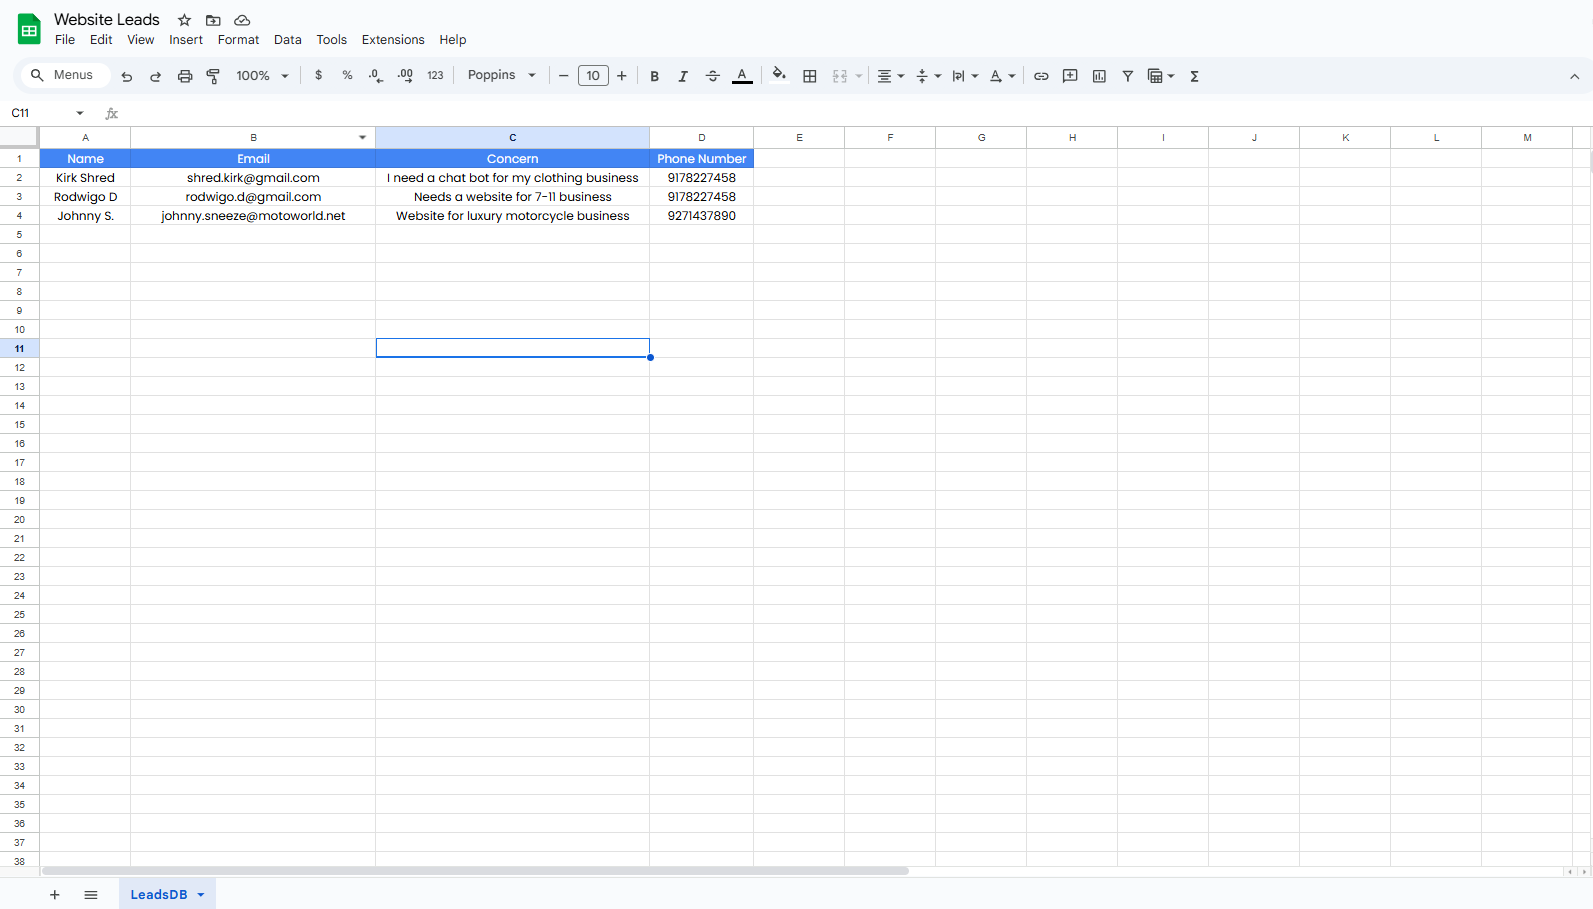Open the Google Sheets home icon
1593x909 pixels.
(x=29, y=29)
